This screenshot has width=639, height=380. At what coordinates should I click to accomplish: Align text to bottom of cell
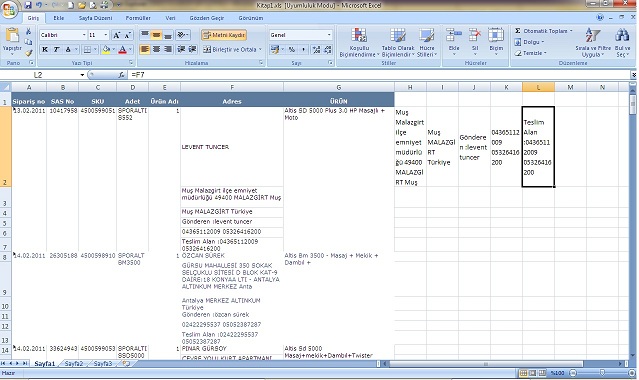(x=167, y=35)
